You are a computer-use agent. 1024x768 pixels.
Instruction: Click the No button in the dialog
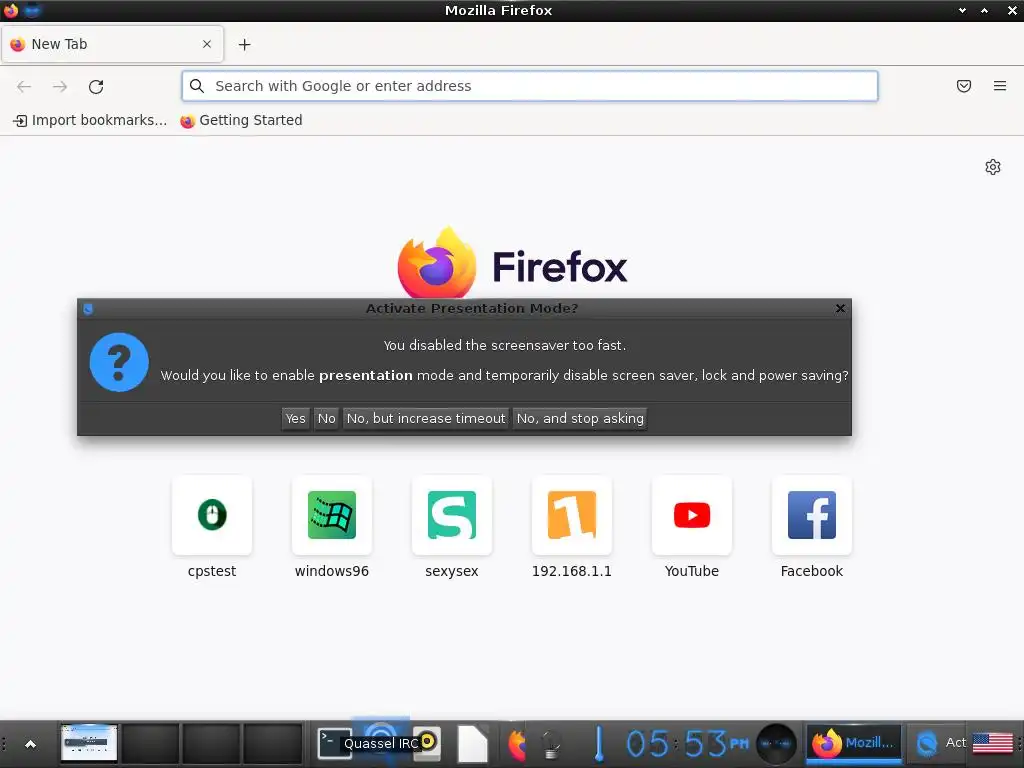(x=327, y=418)
